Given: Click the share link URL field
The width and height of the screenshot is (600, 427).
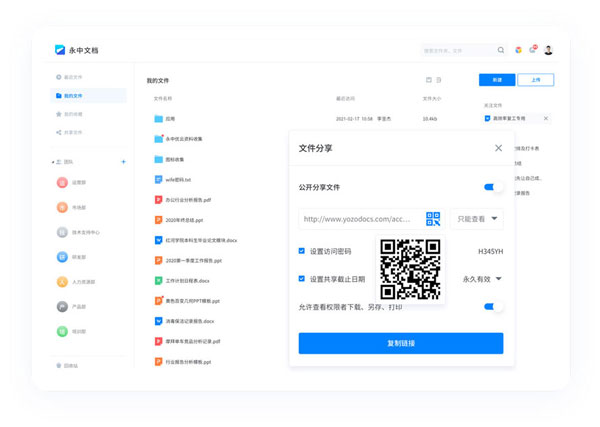Looking at the screenshot, I should 358,219.
